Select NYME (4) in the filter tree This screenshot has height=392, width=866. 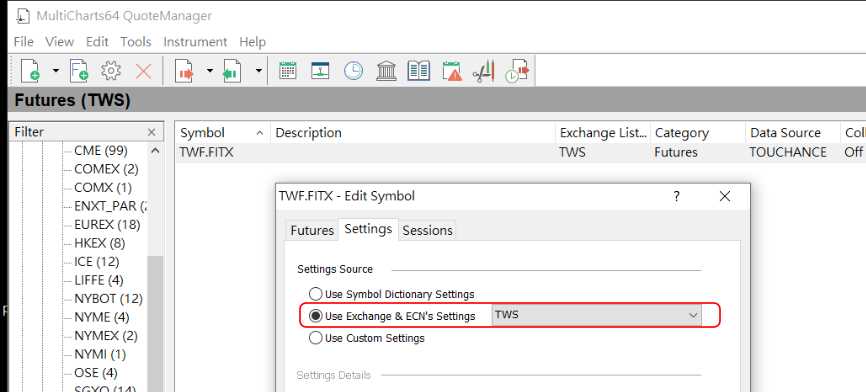(x=102, y=317)
